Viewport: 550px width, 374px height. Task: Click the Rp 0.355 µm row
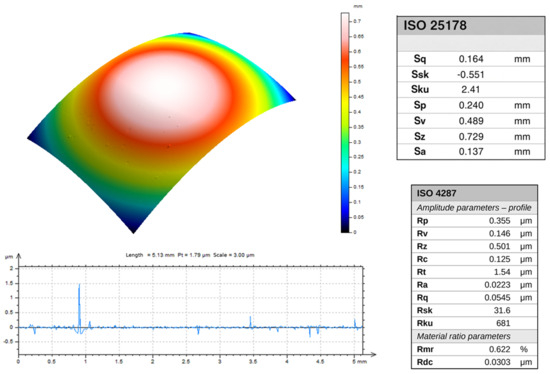474,221
